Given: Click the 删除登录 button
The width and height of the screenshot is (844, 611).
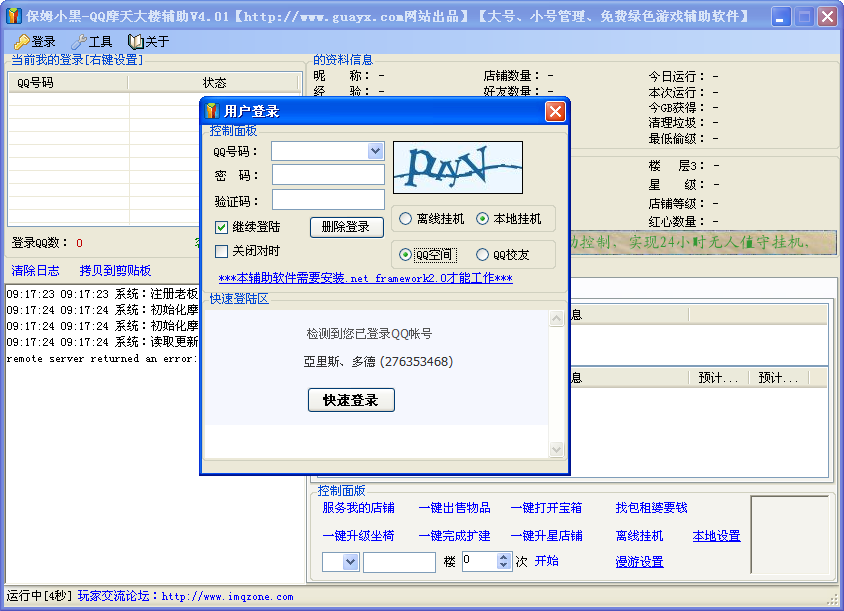Looking at the screenshot, I should tap(347, 227).
